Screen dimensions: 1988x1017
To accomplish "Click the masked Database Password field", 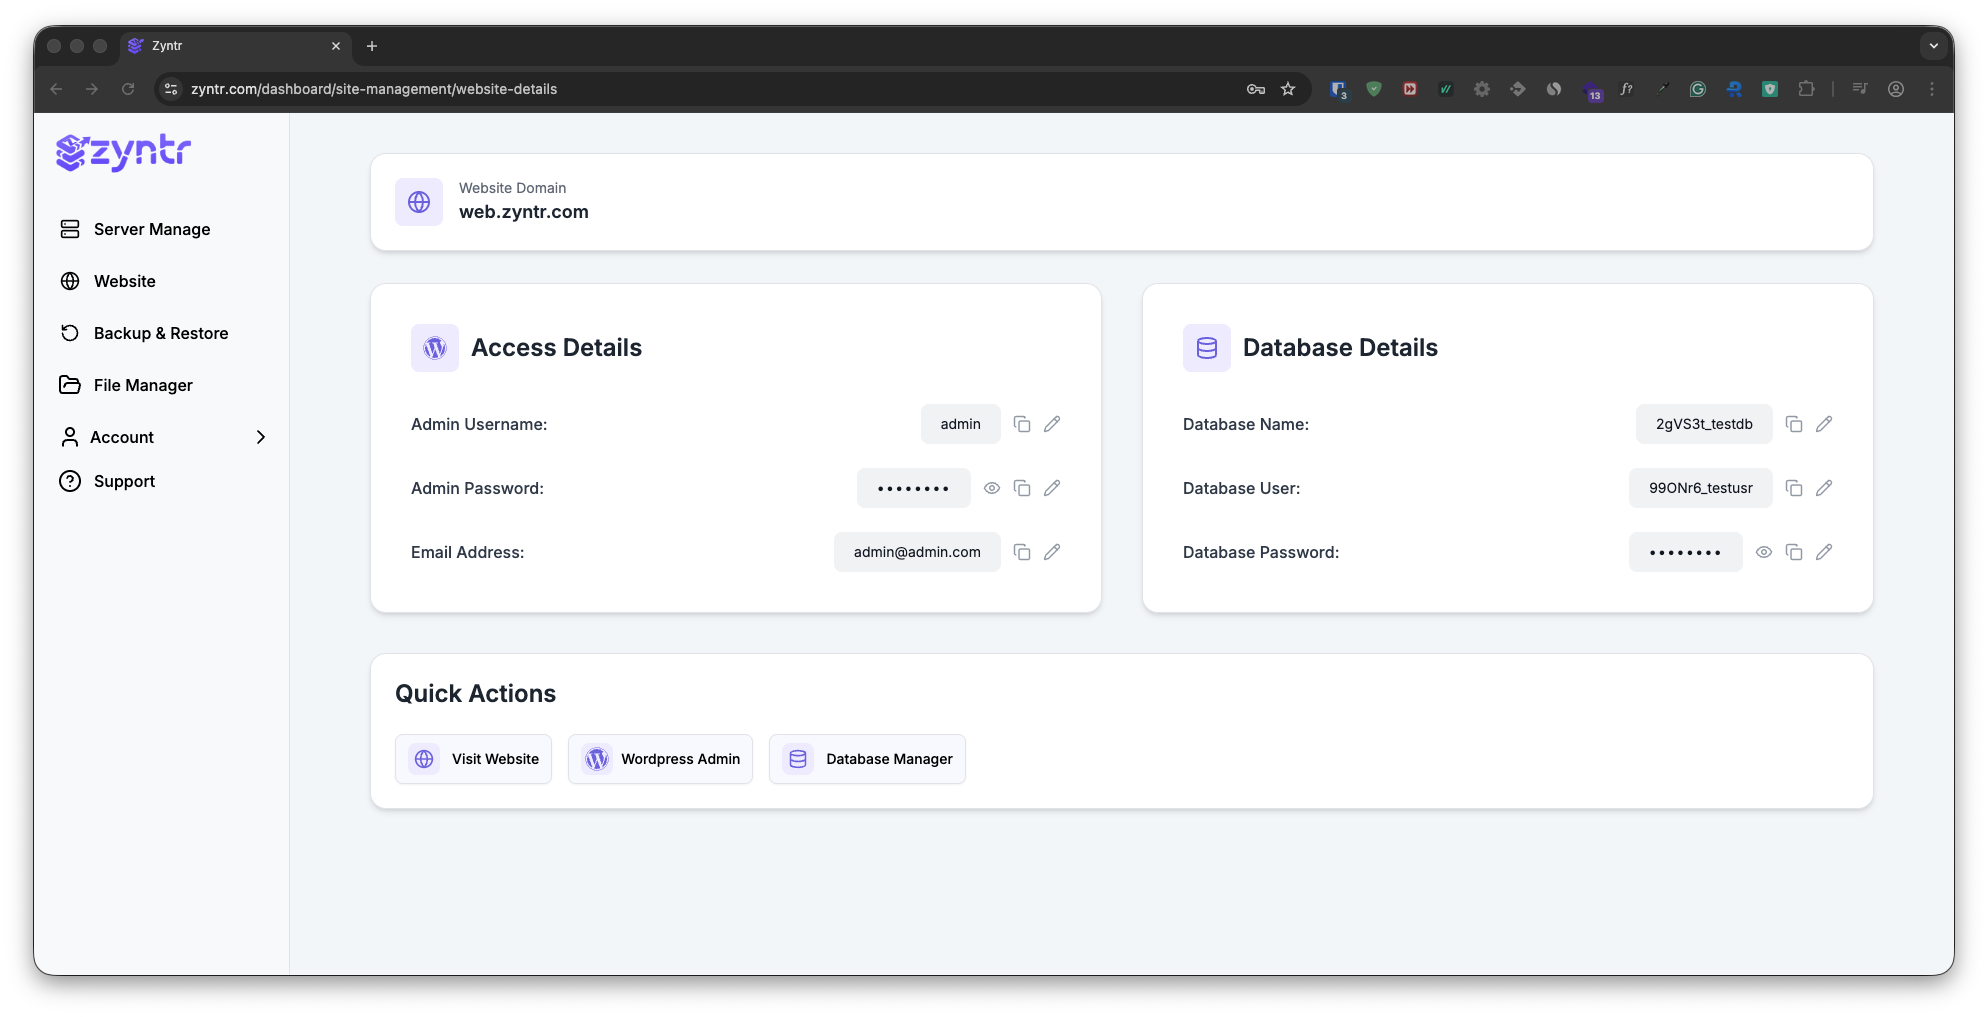I will tap(1685, 552).
